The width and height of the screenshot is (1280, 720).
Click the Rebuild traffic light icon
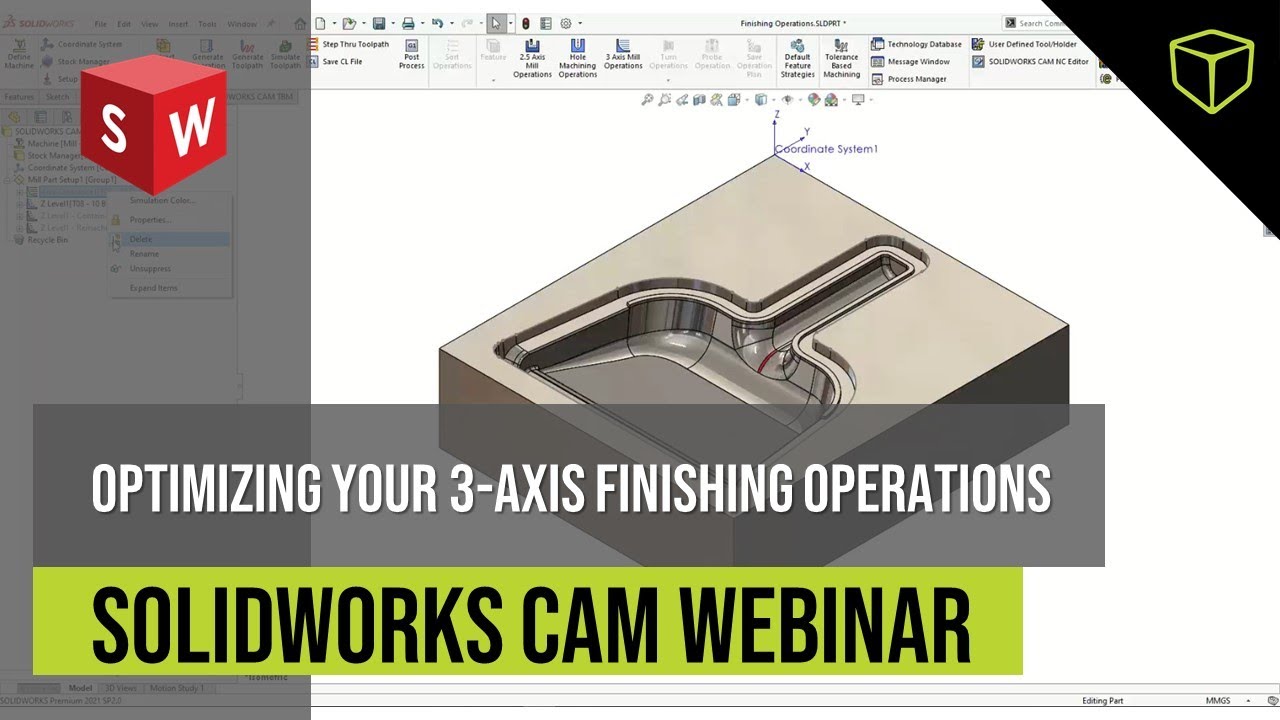click(x=526, y=23)
